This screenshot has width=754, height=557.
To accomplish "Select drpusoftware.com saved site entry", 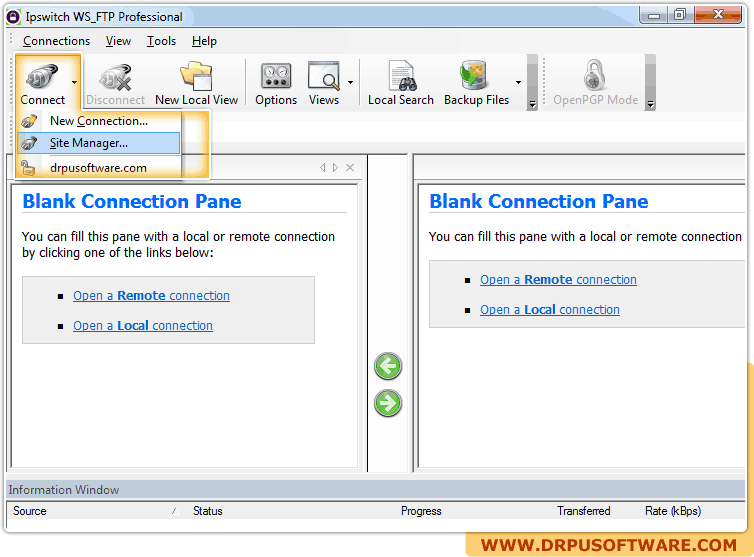I will pyautogui.click(x=99, y=168).
